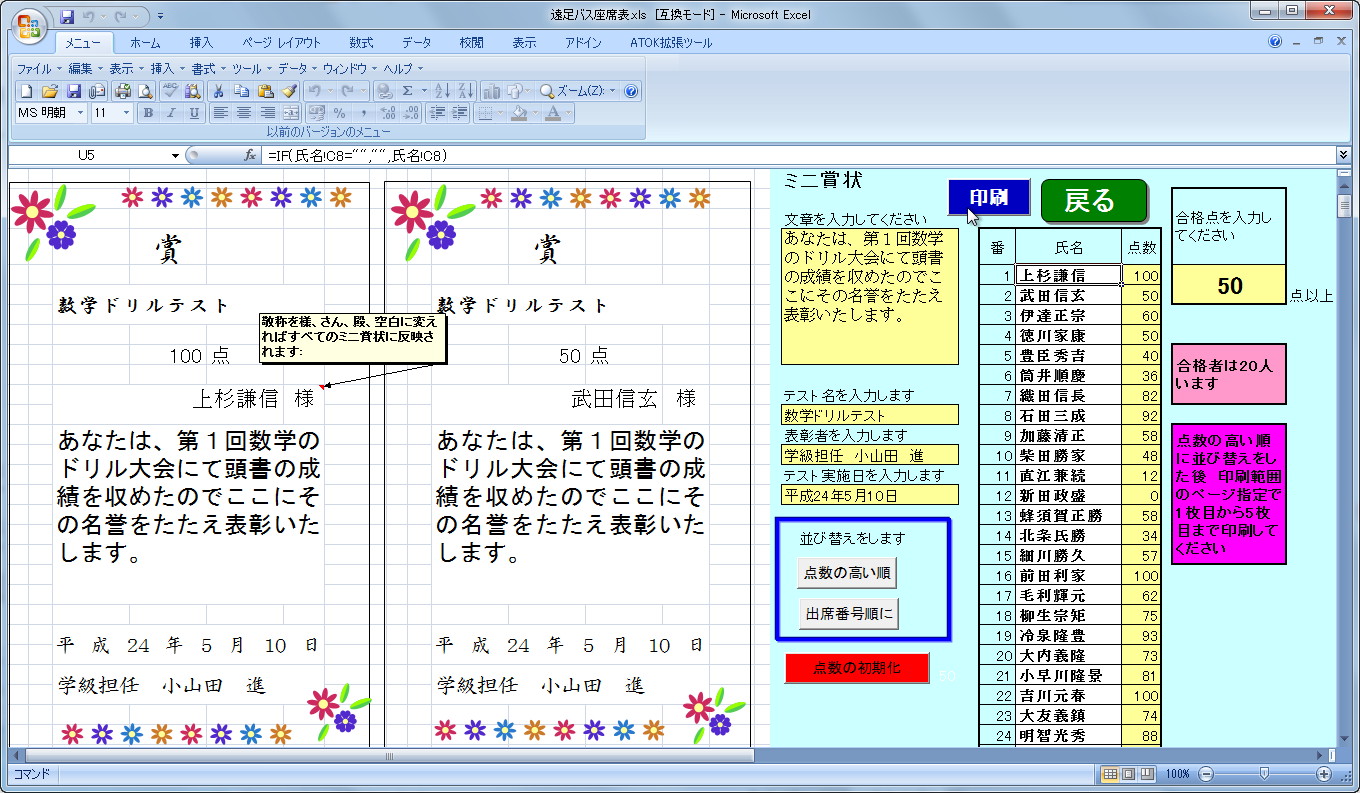Switch to Page Layout view in status bar
Viewport: 1360px width, 793px height.
pyautogui.click(x=1128, y=774)
